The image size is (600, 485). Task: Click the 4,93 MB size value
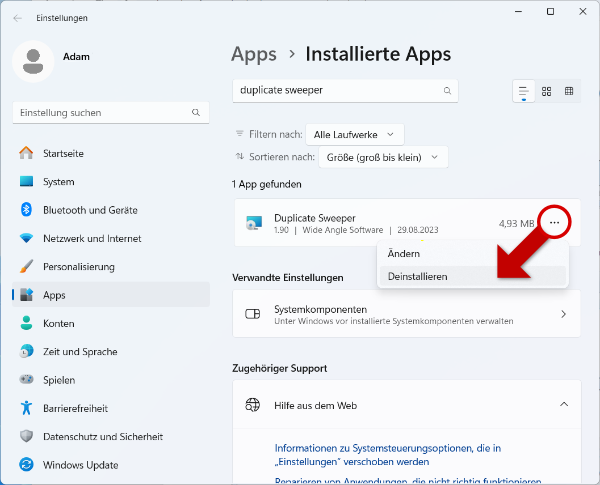click(x=517, y=223)
